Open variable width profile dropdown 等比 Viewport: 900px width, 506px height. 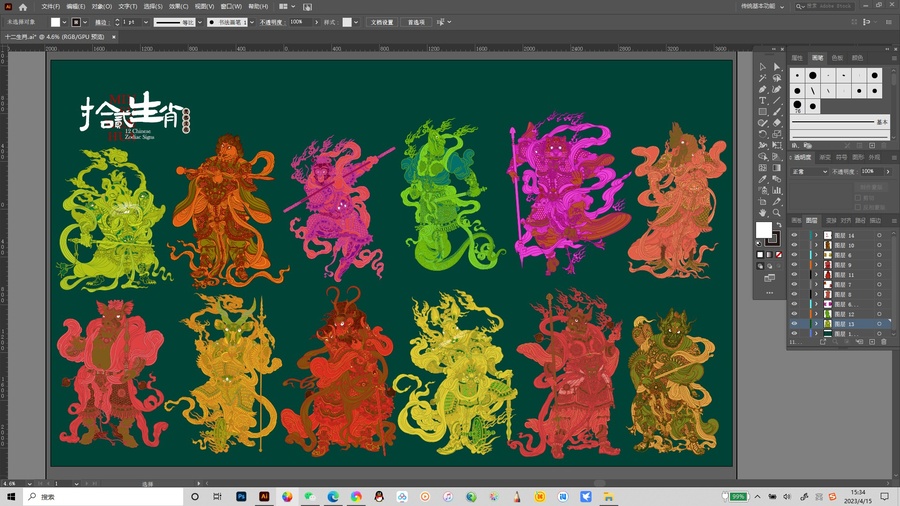(200, 22)
